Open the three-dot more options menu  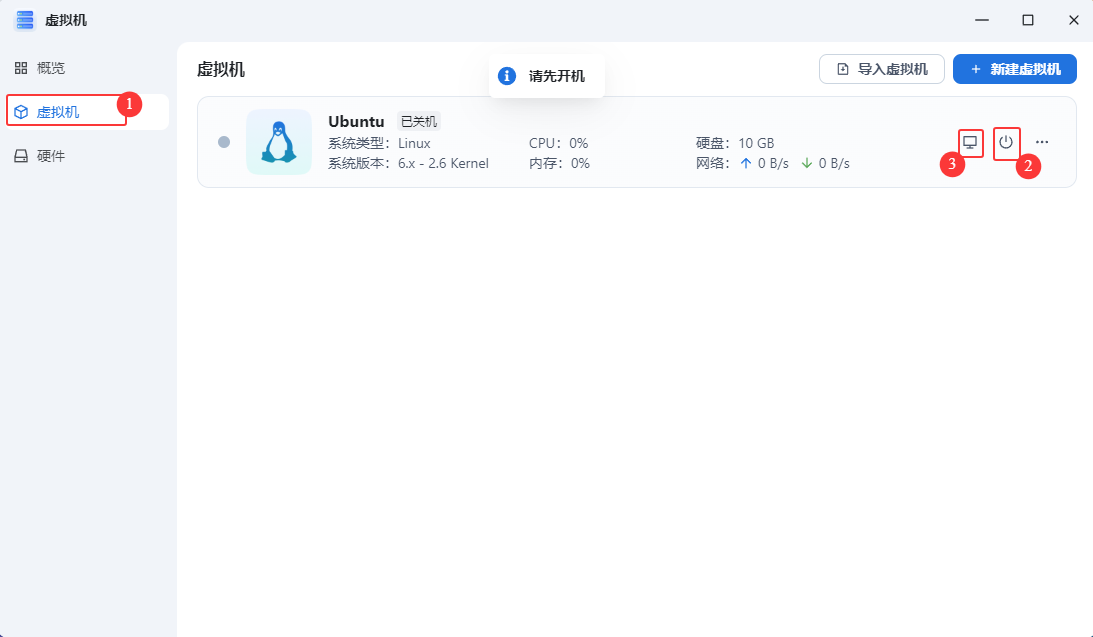1042,142
